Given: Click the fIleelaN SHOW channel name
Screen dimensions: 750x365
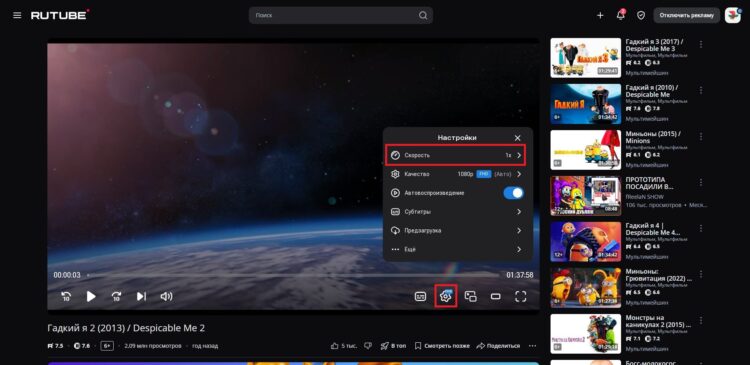Looking at the screenshot, I should pos(644,197).
